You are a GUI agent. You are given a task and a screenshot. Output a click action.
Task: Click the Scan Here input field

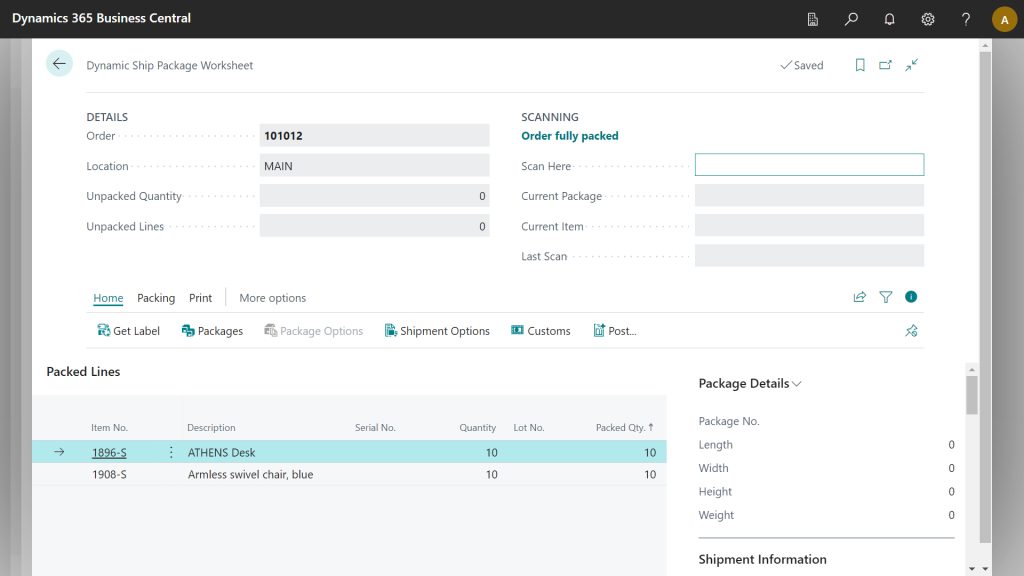pos(809,164)
